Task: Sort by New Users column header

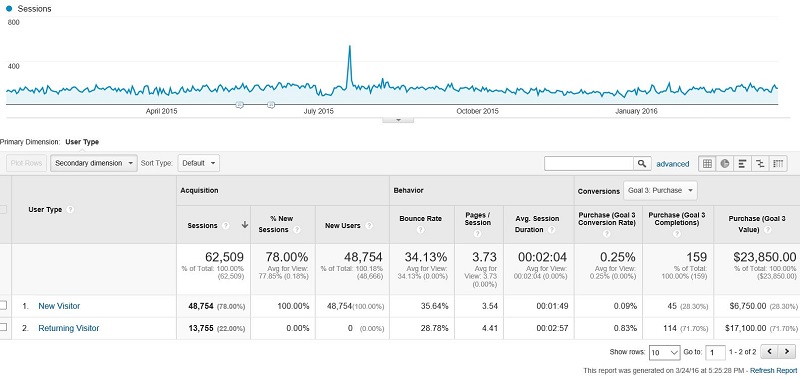Action: (343, 225)
